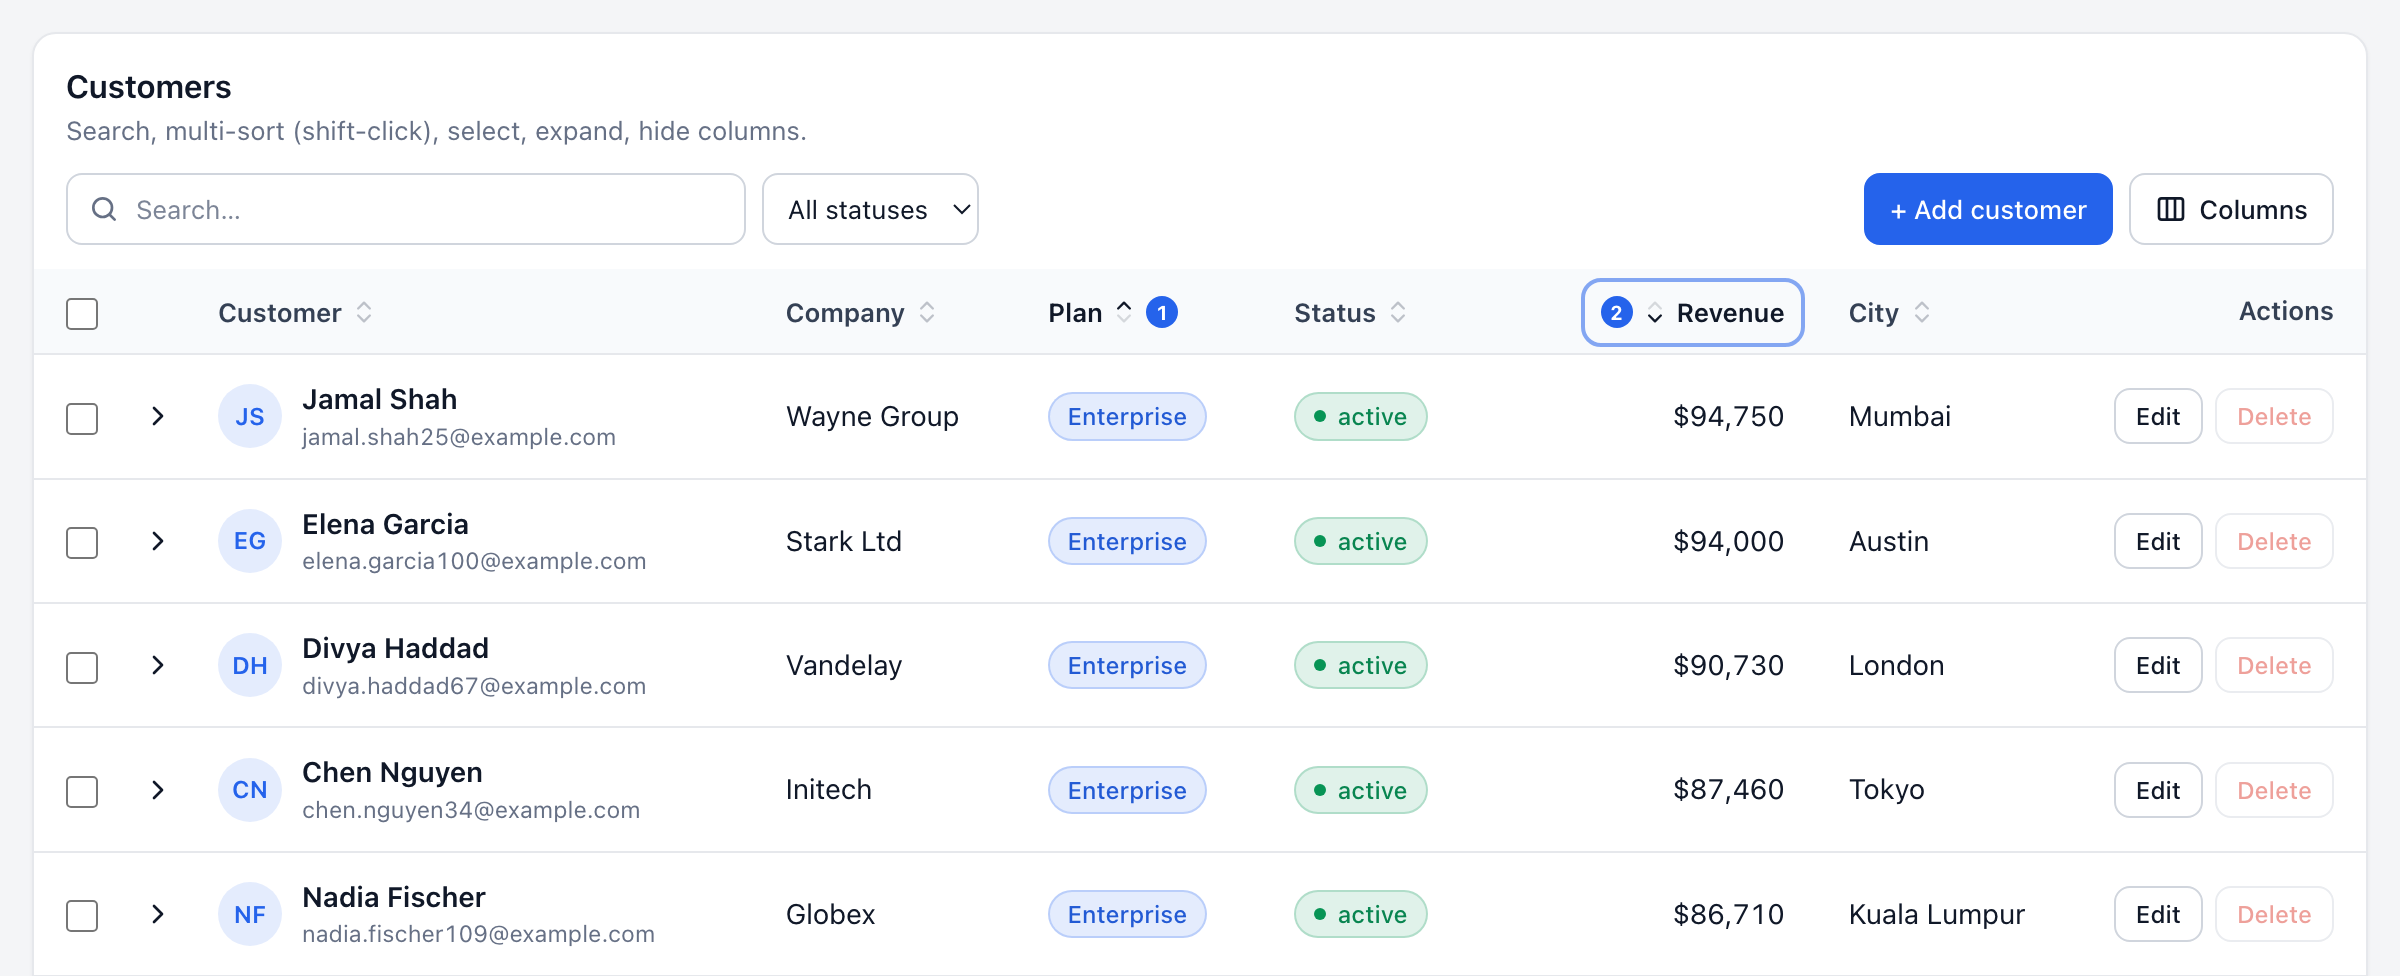
Task: Open the Columns visibility button
Action: pyautogui.click(x=2231, y=209)
